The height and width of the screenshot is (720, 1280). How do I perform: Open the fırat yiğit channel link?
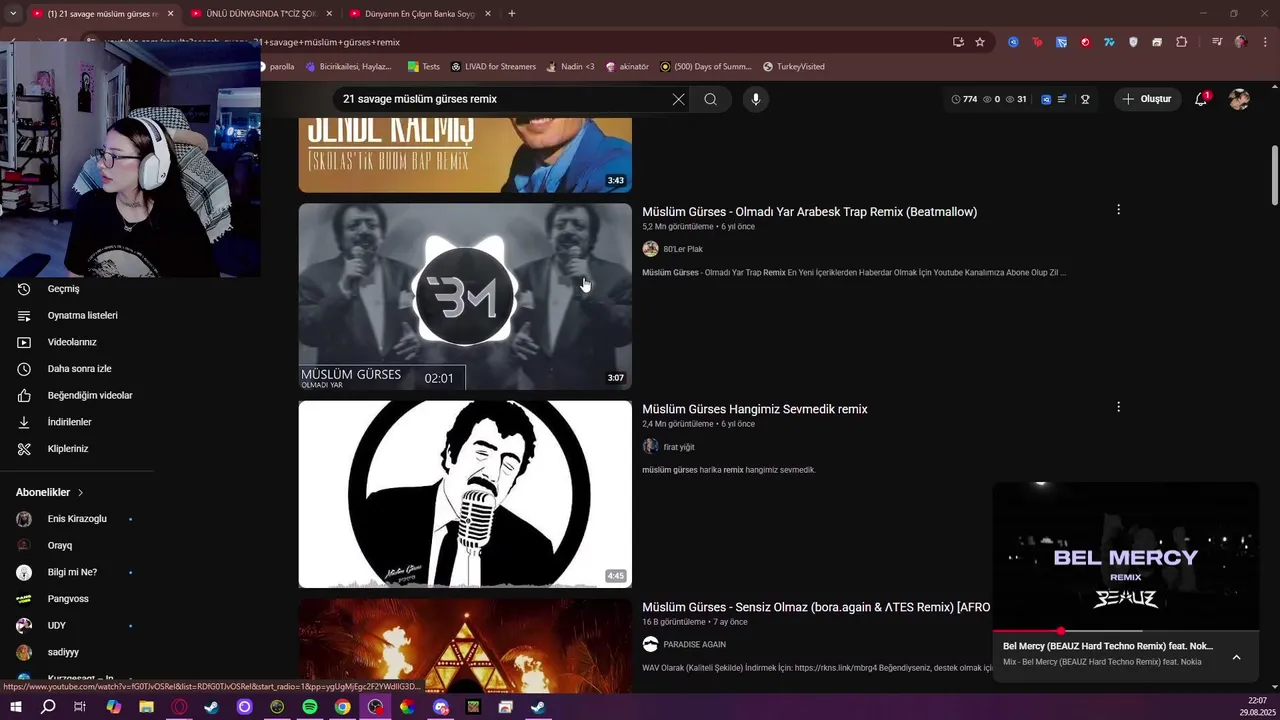(x=679, y=447)
